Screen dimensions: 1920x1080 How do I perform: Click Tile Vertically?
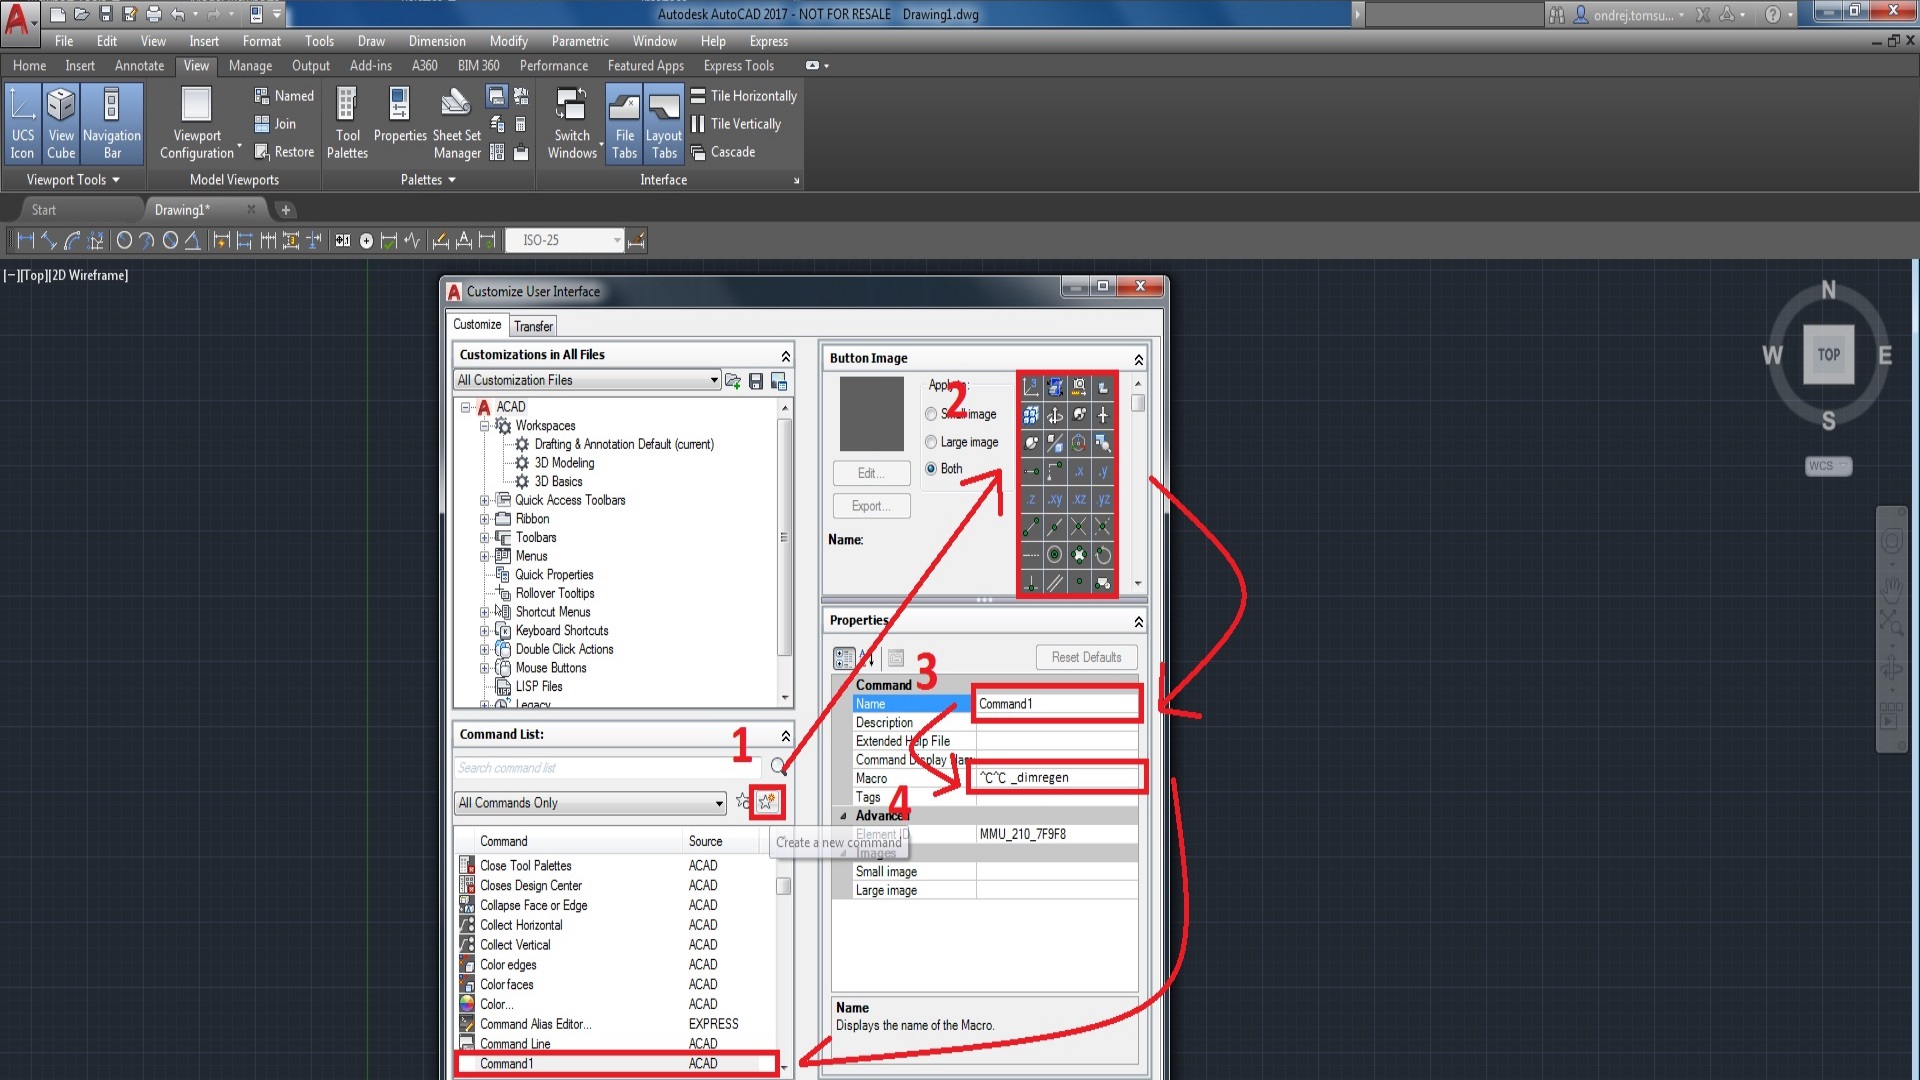point(736,124)
